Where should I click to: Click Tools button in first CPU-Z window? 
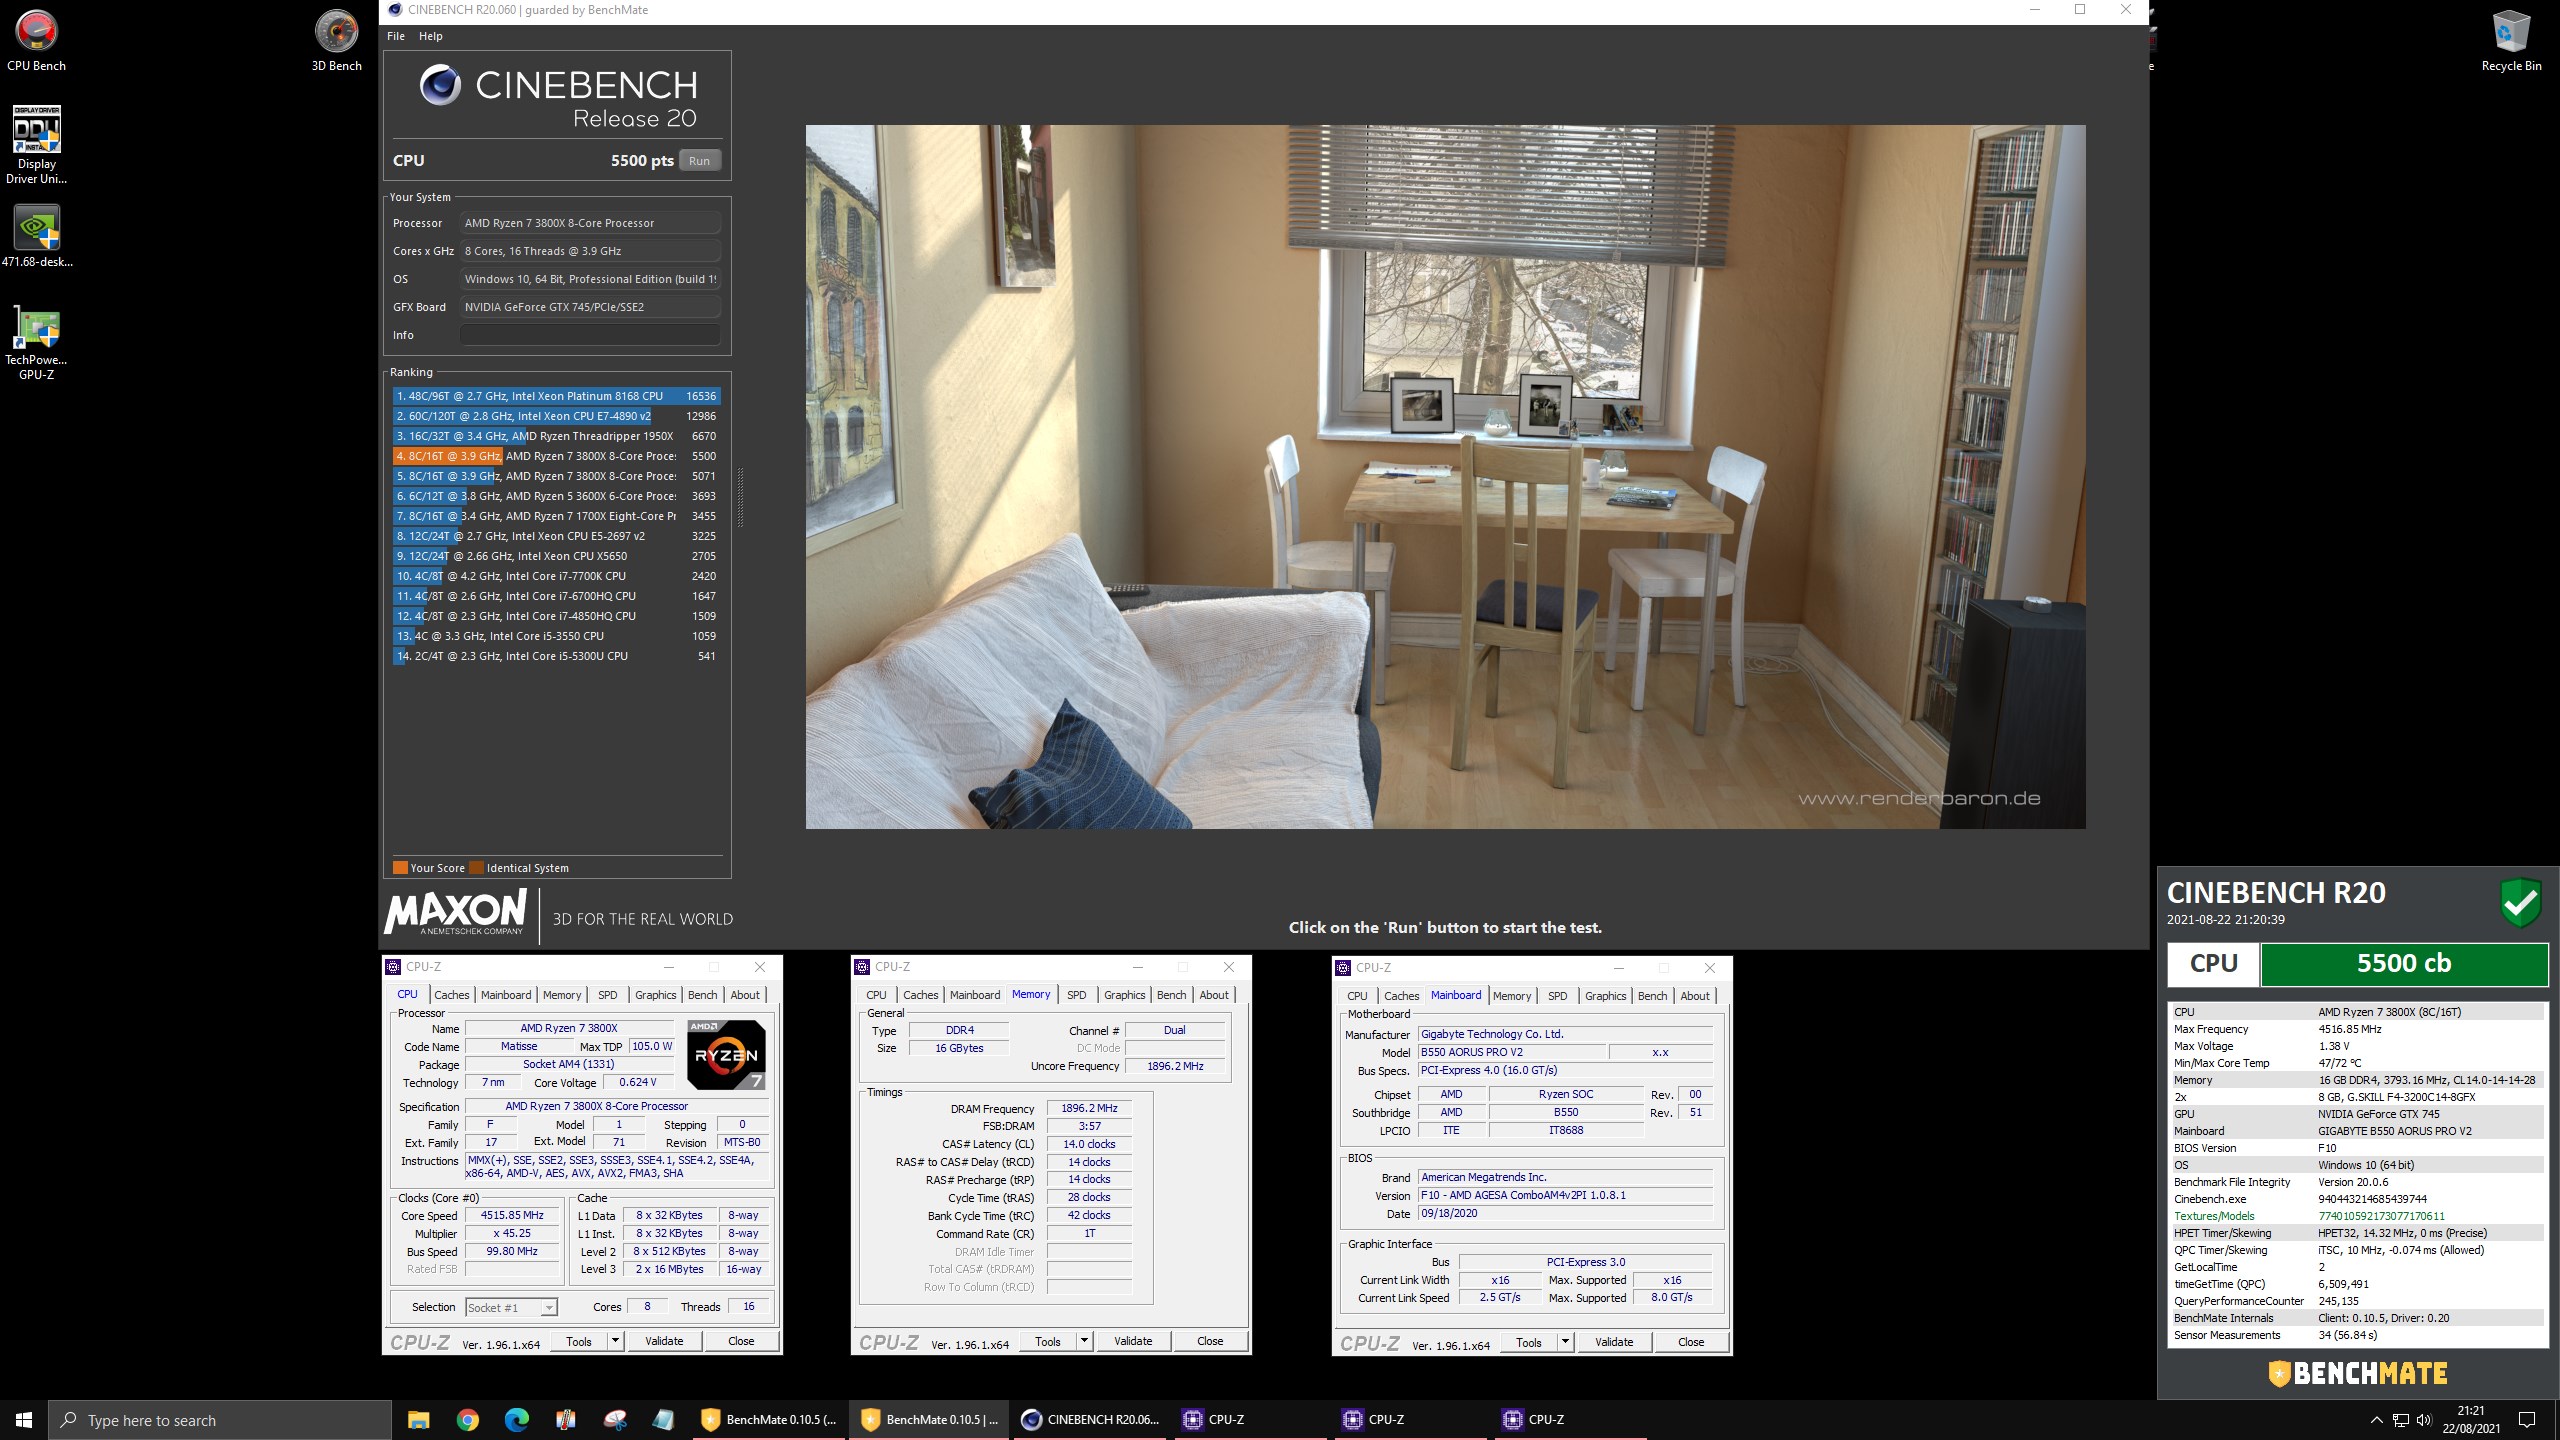point(579,1342)
